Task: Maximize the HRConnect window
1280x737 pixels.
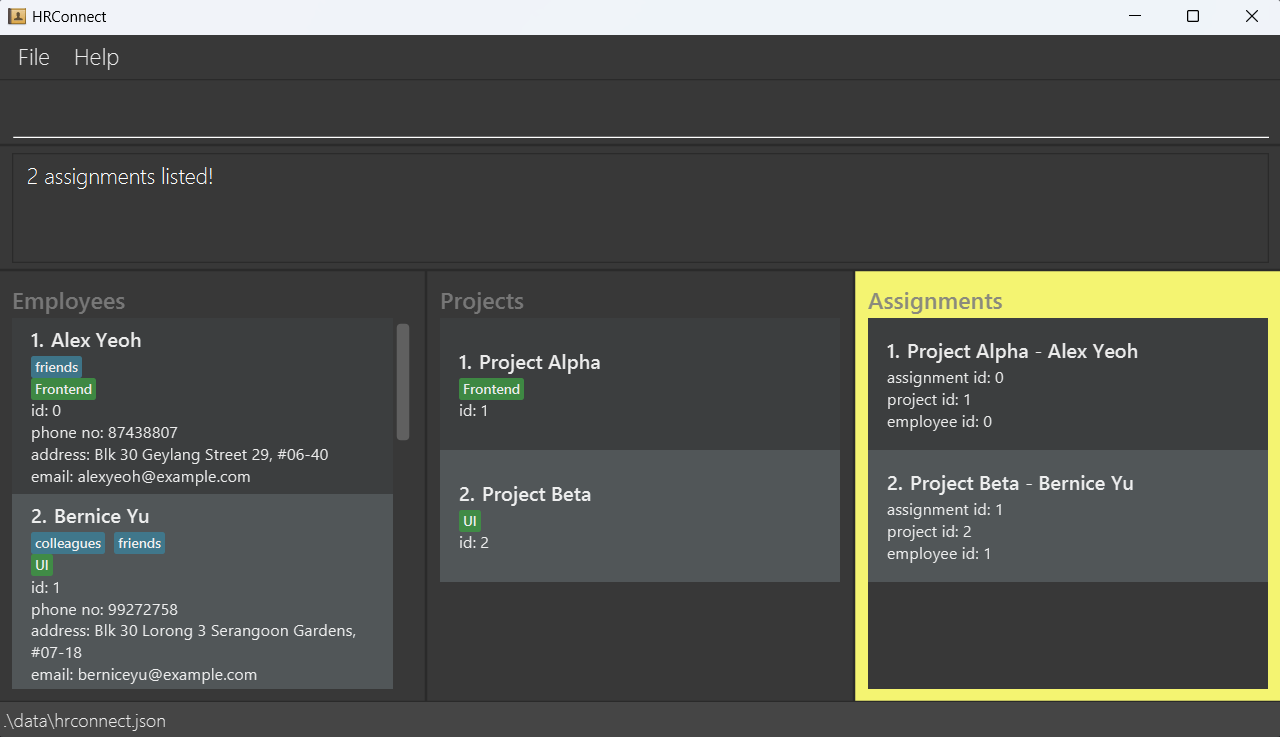Action: point(1193,16)
